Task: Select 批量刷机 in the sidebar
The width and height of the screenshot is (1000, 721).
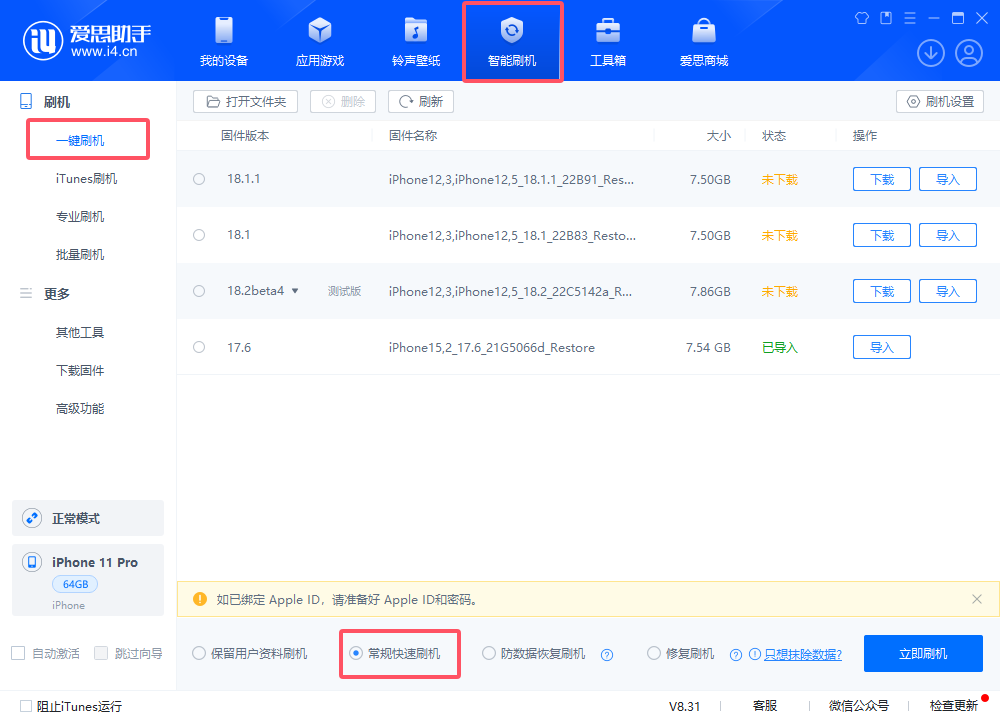Action: click(x=80, y=255)
